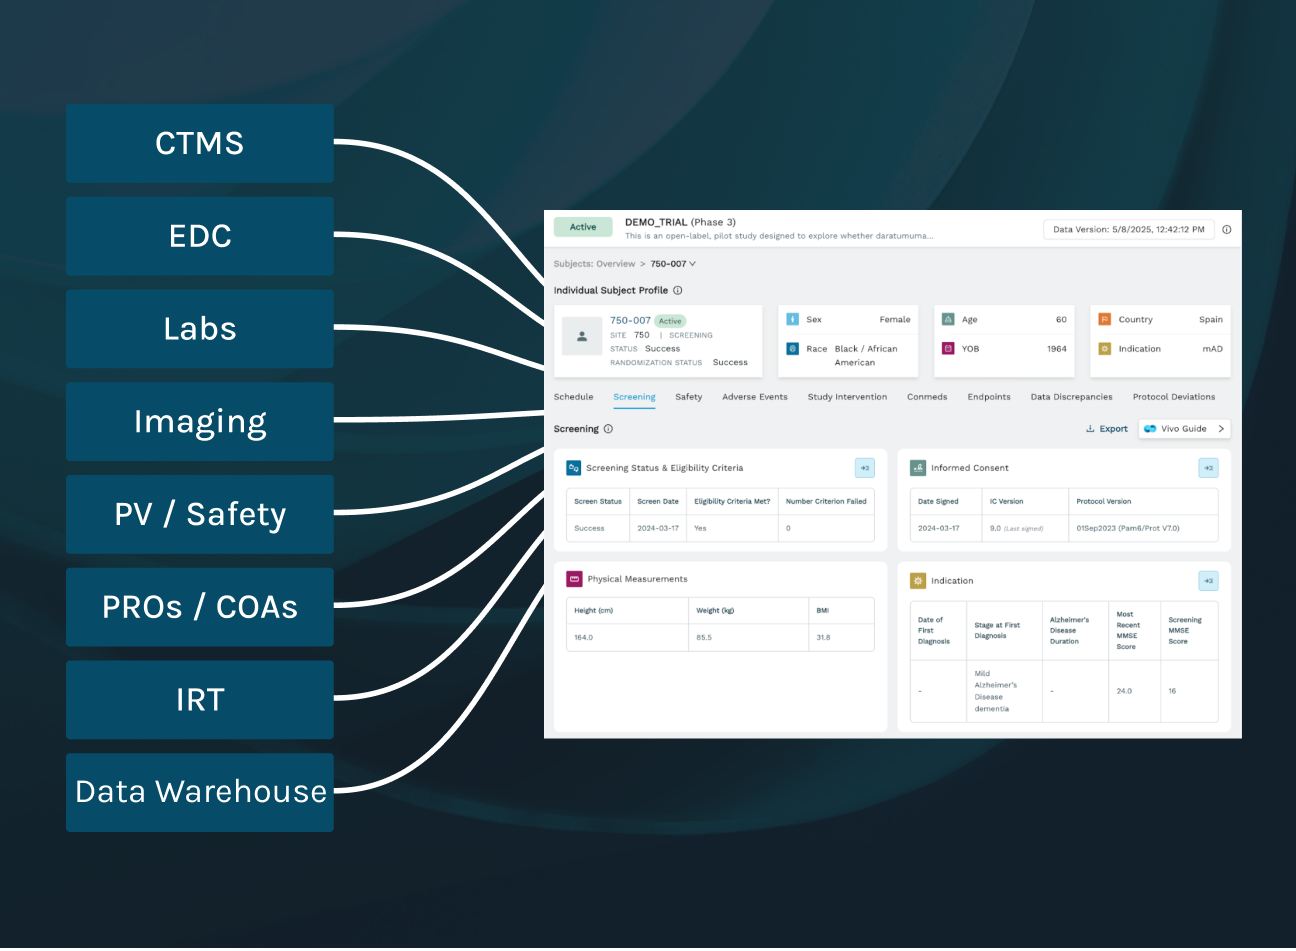Click the Number Criterion Failed column header
Screen dimensions: 1296x951
[826, 501]
